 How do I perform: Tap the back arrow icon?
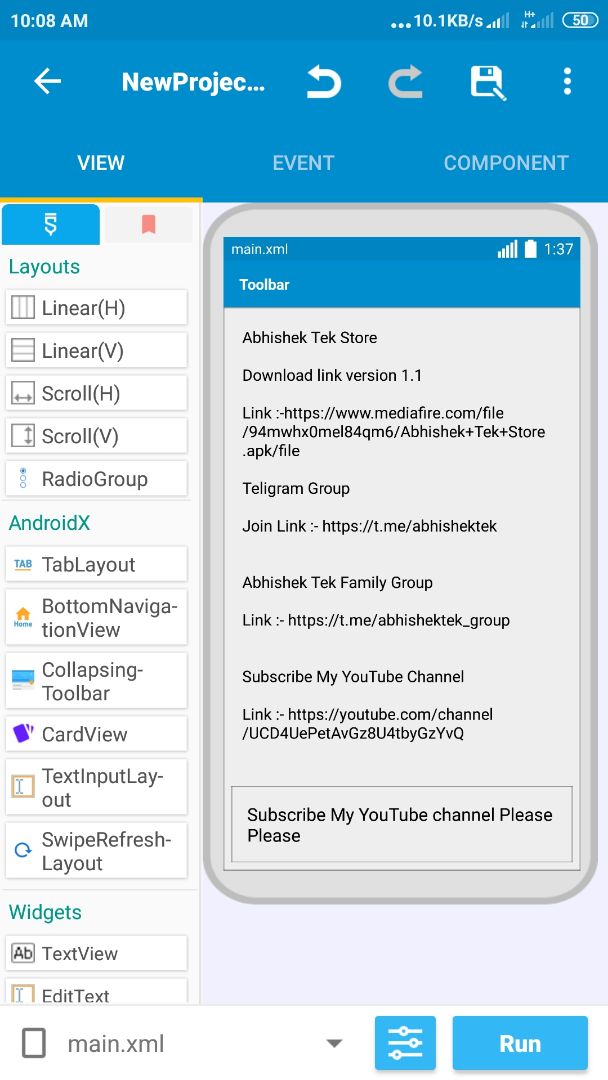tap(47, 82)
